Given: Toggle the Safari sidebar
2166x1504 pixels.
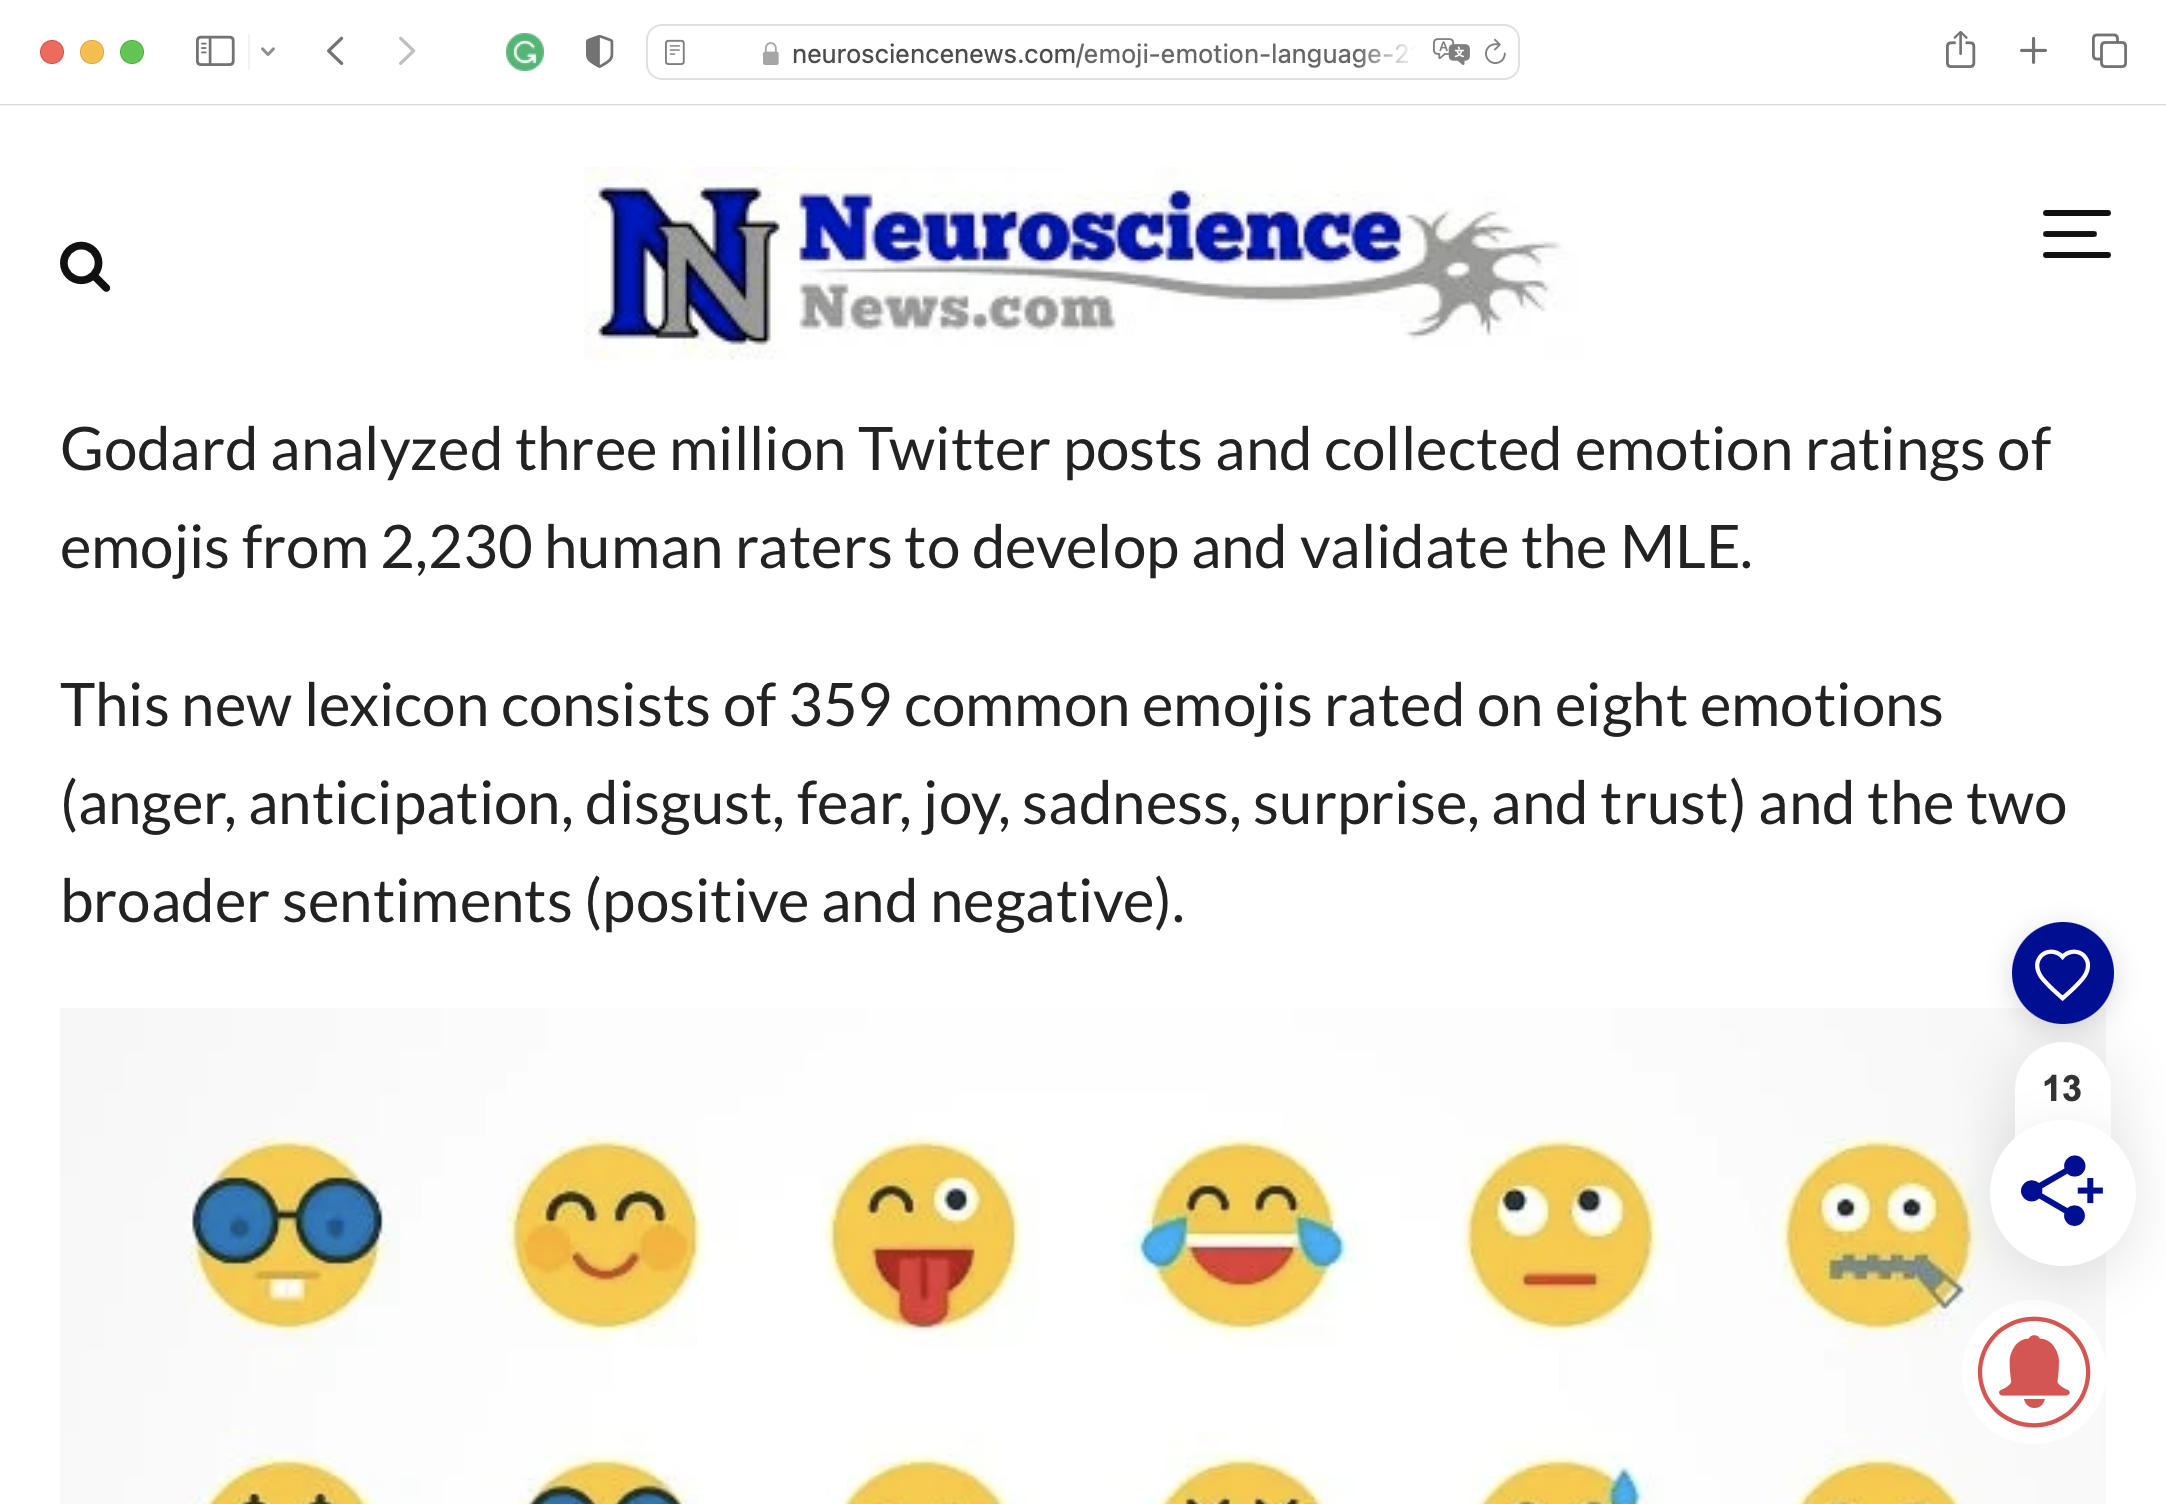Looking at the screenshot, I should (215, 52).
